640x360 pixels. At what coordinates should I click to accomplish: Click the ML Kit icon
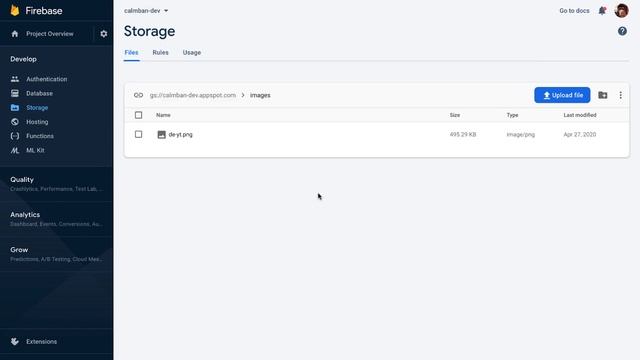pyautogui.click(x=15, y=150)
